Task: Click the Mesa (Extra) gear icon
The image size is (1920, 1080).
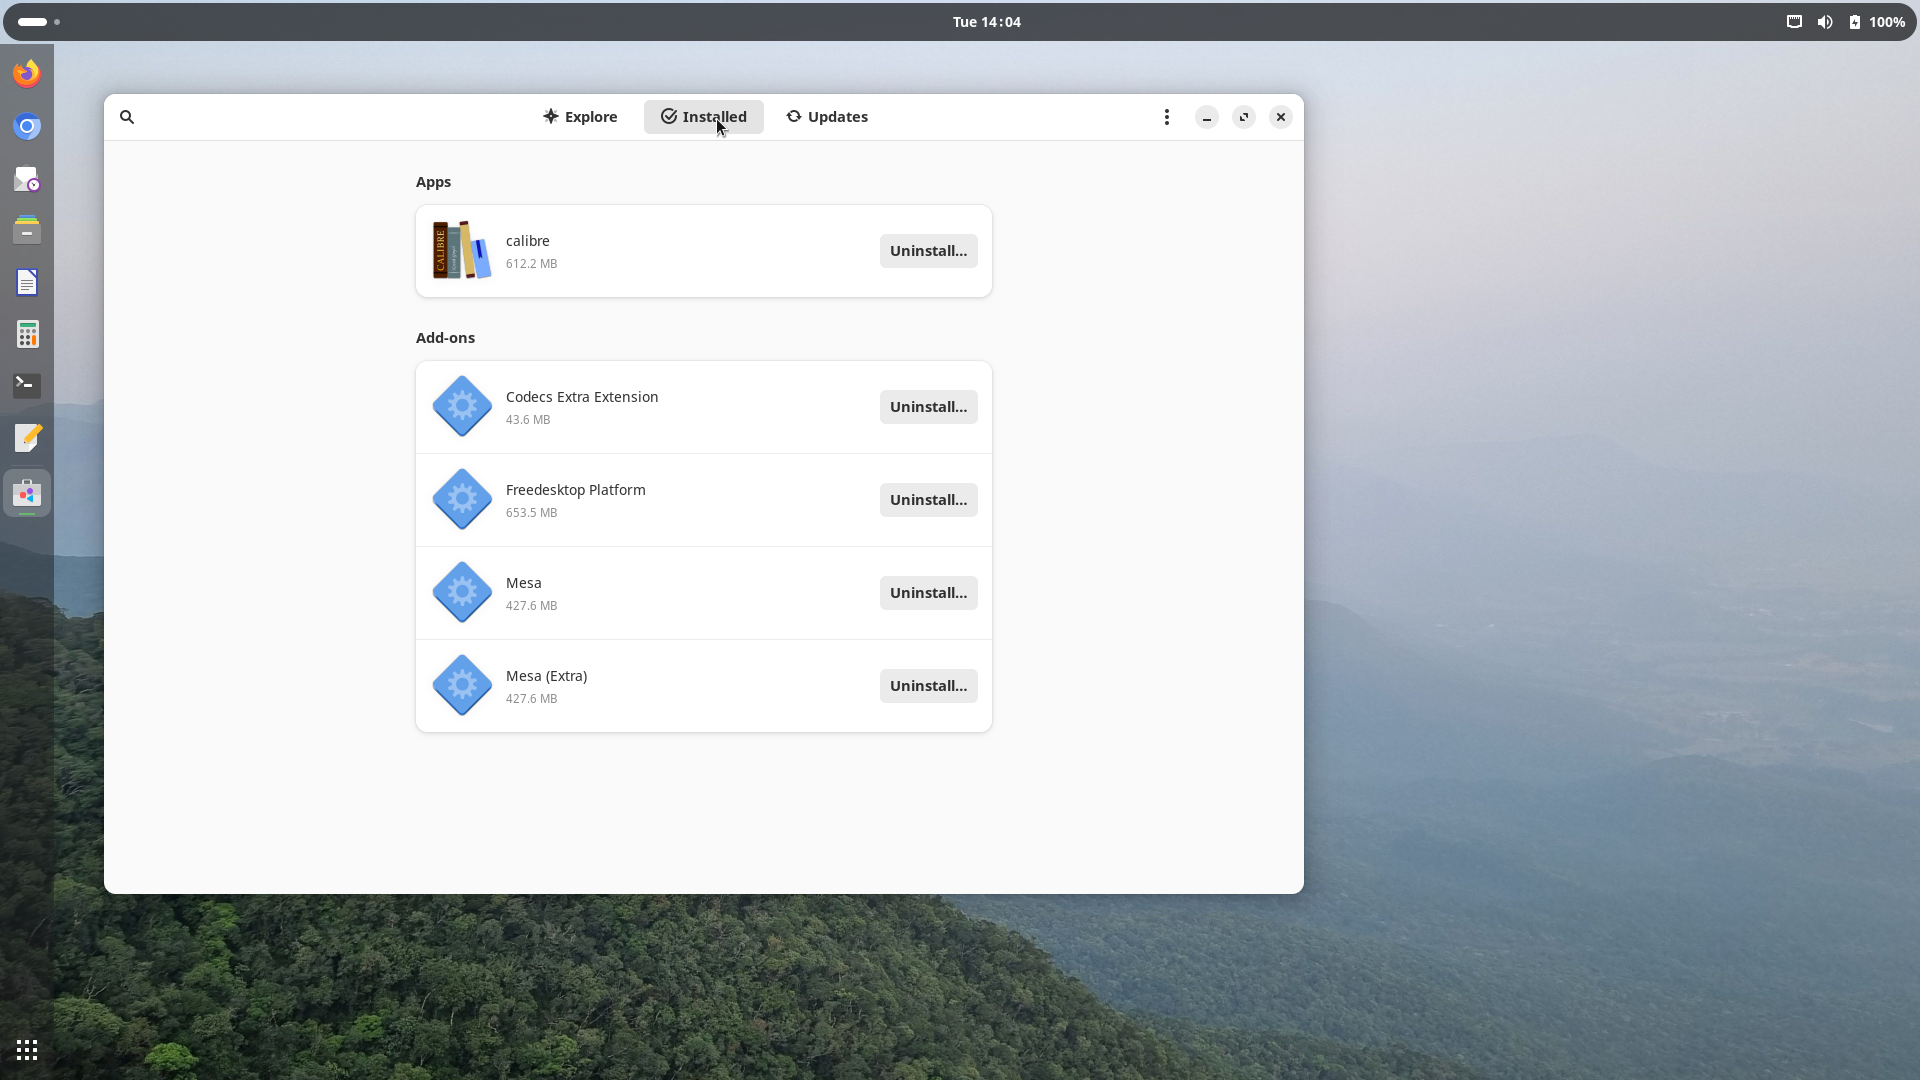Action: point(462,685)
